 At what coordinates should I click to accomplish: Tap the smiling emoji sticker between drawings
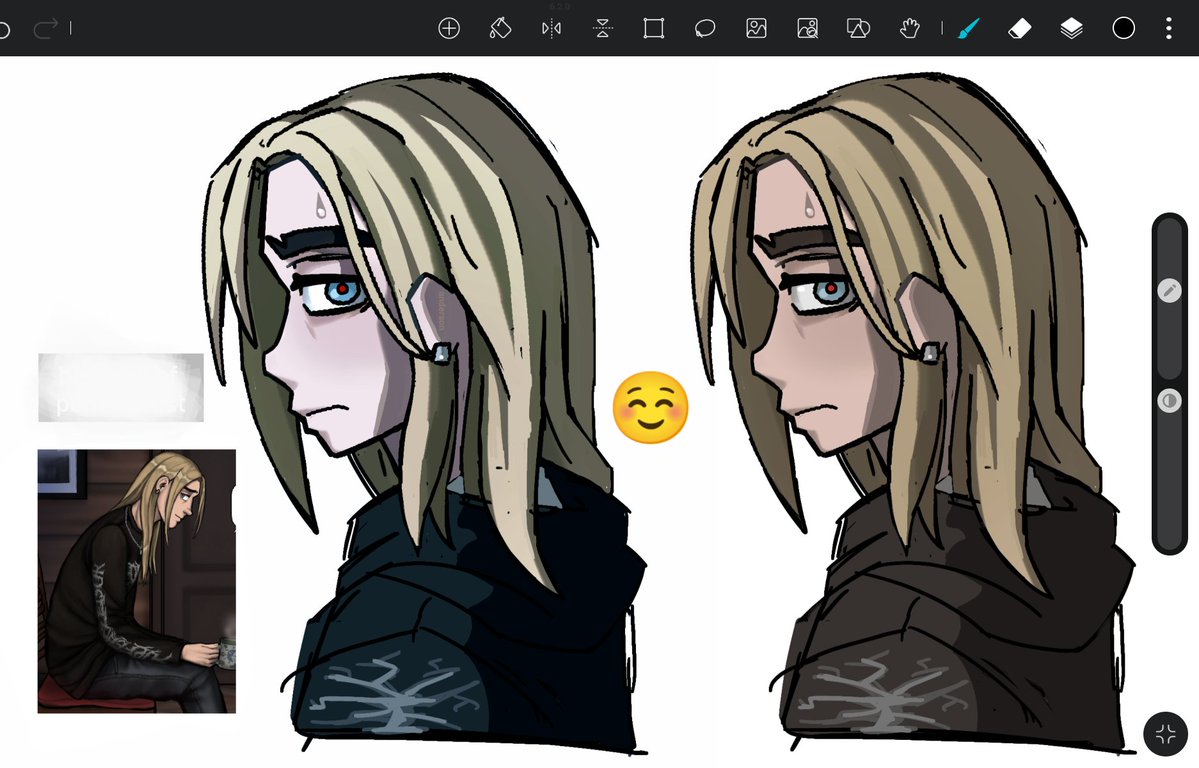[x=651, y=408]
